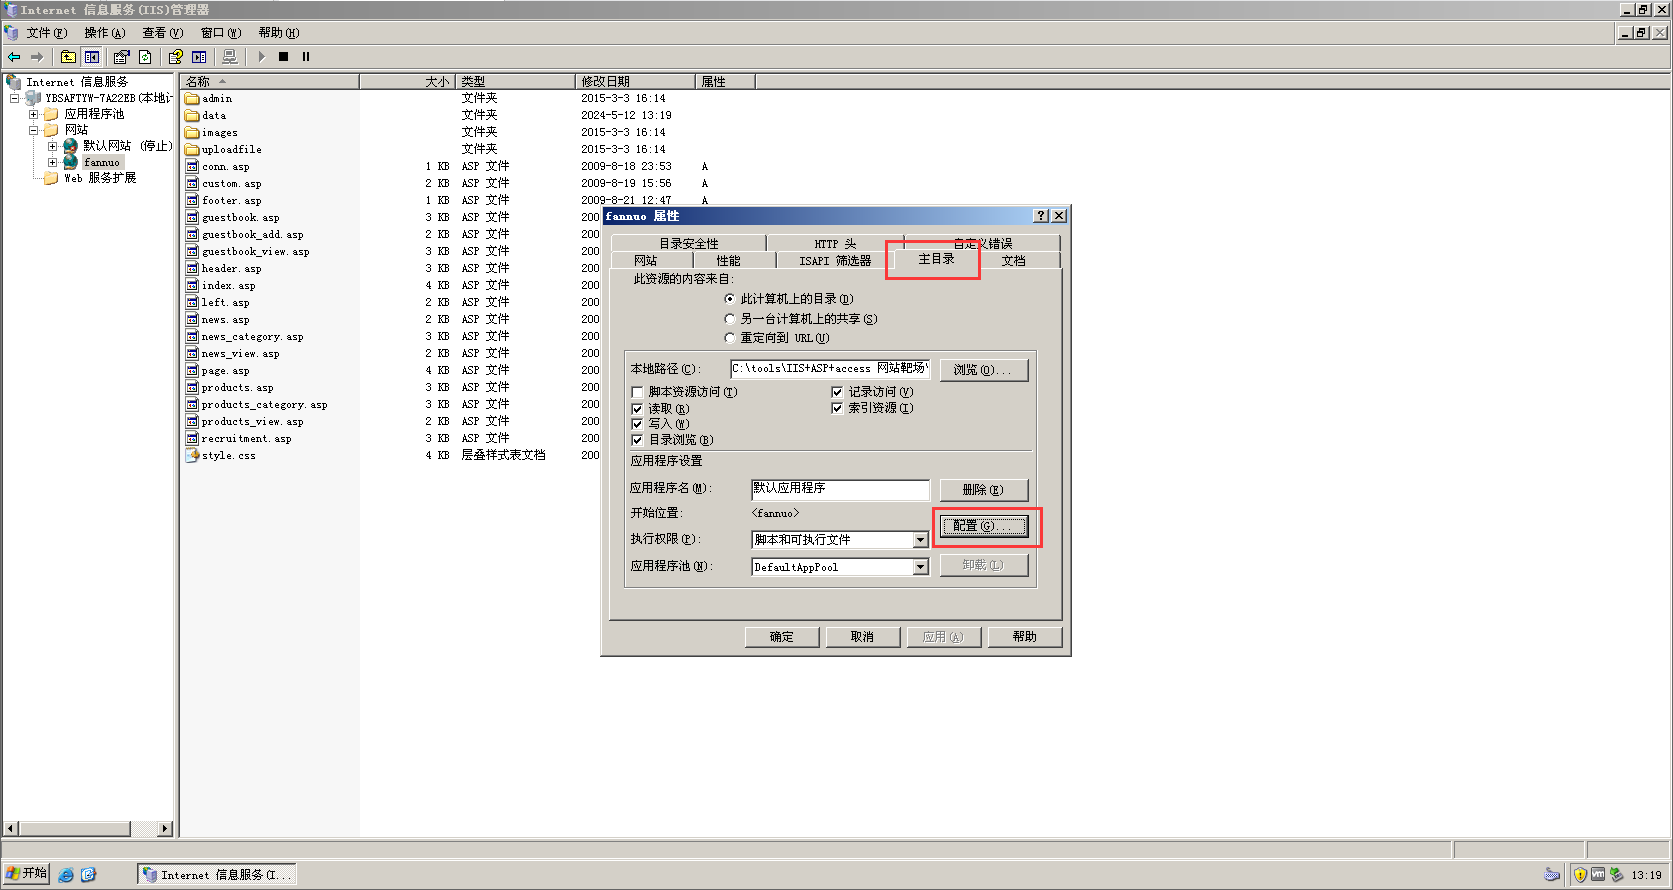1673x890 pixels.
Task: Click the 应用程序池 folder icon
Action: point(51,114)
